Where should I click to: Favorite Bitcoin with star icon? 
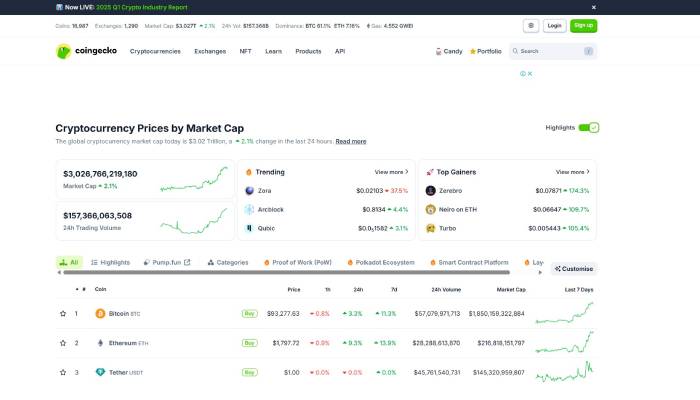point(63,314)
